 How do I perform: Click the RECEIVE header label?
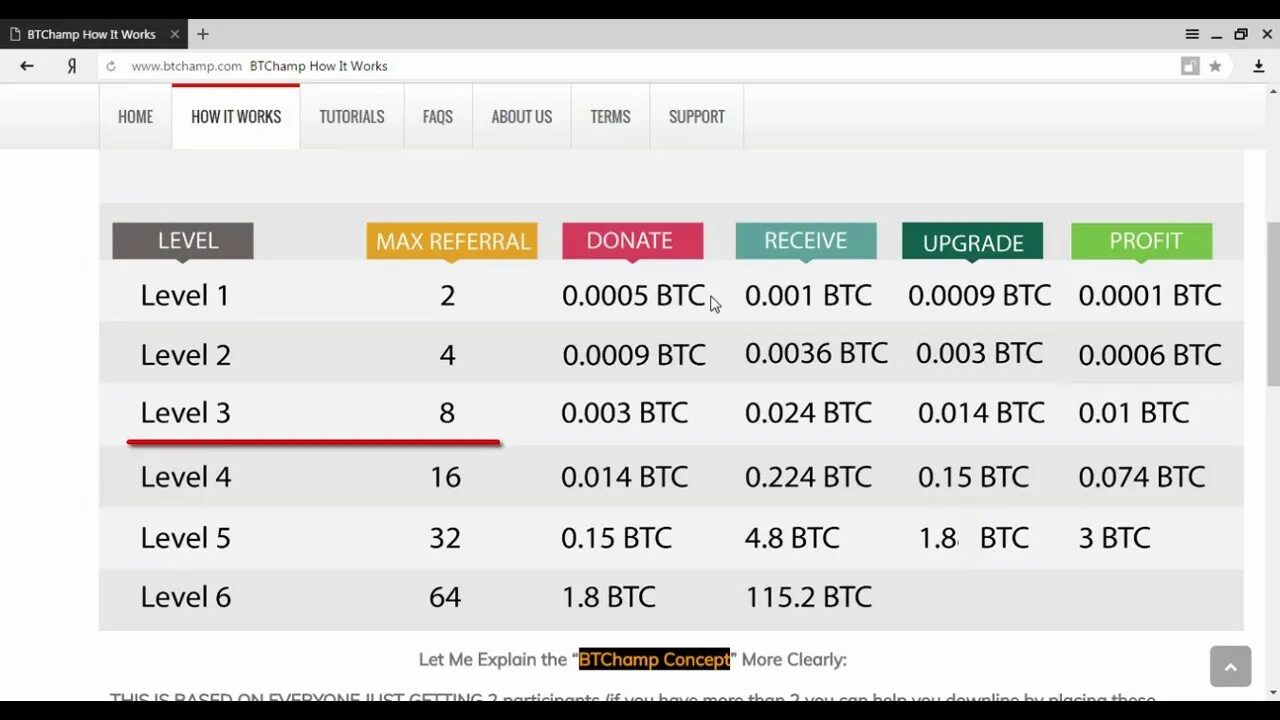pyautogui.click(x=806, y=241)
